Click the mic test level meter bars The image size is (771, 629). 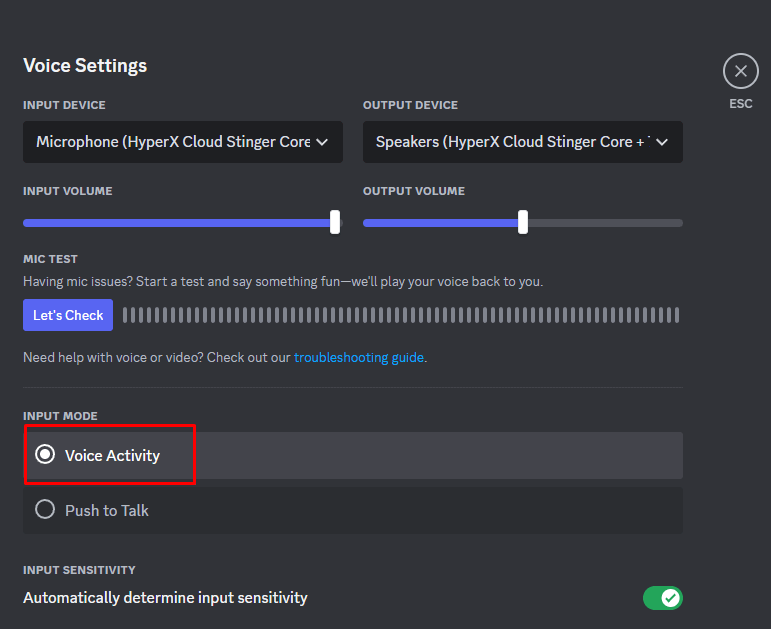click(400, 315)
